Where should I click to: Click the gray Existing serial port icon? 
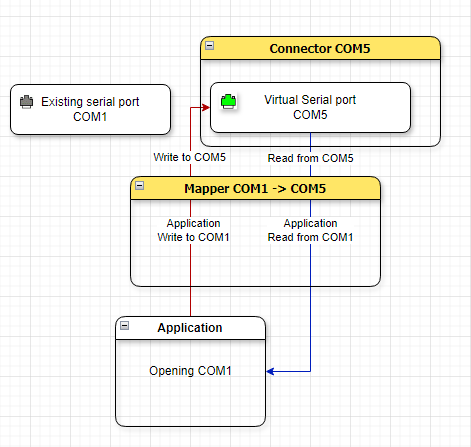point(26,102)
